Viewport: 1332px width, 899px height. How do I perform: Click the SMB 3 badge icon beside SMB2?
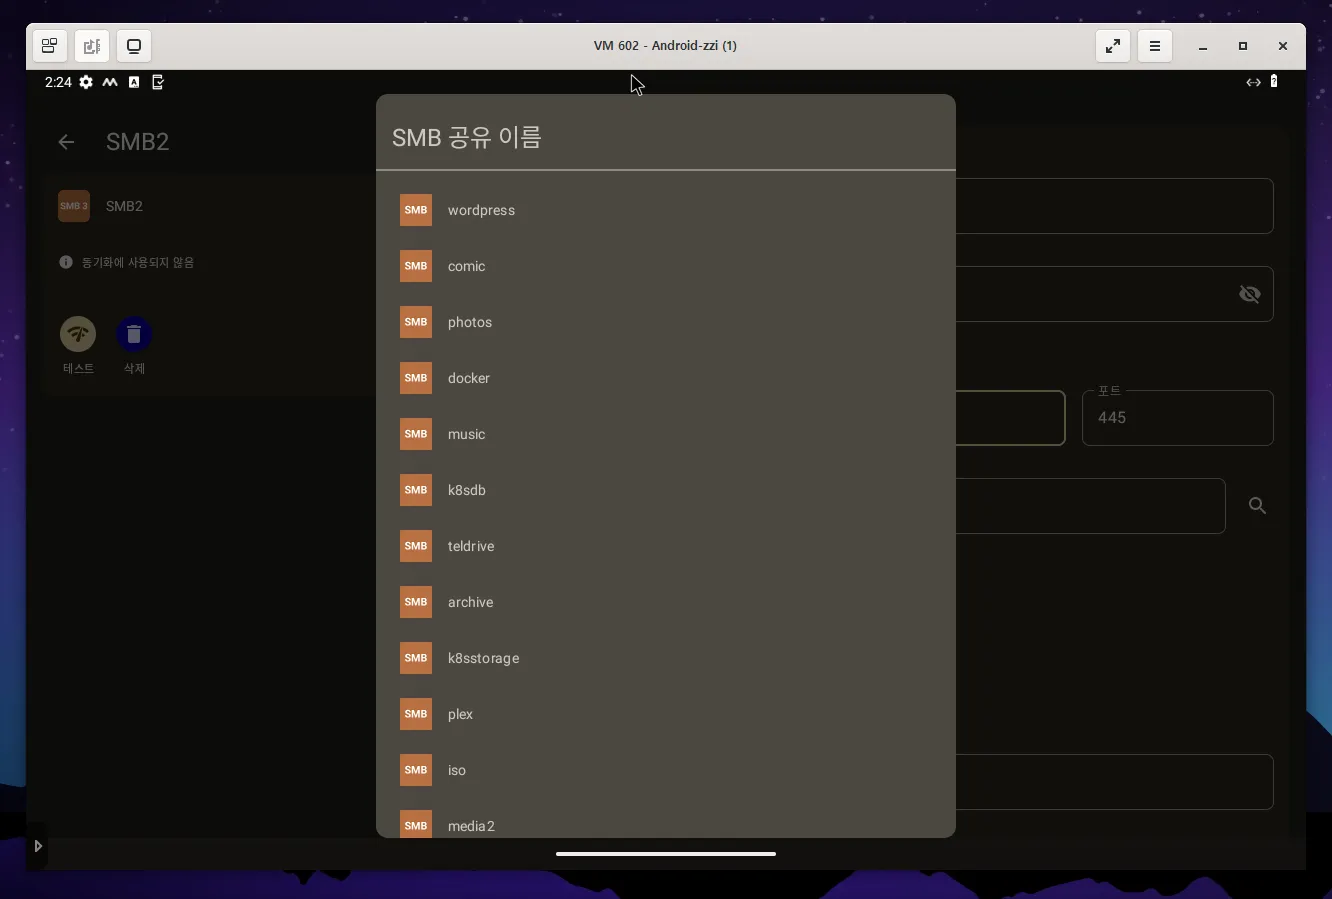tap(73, 206)
